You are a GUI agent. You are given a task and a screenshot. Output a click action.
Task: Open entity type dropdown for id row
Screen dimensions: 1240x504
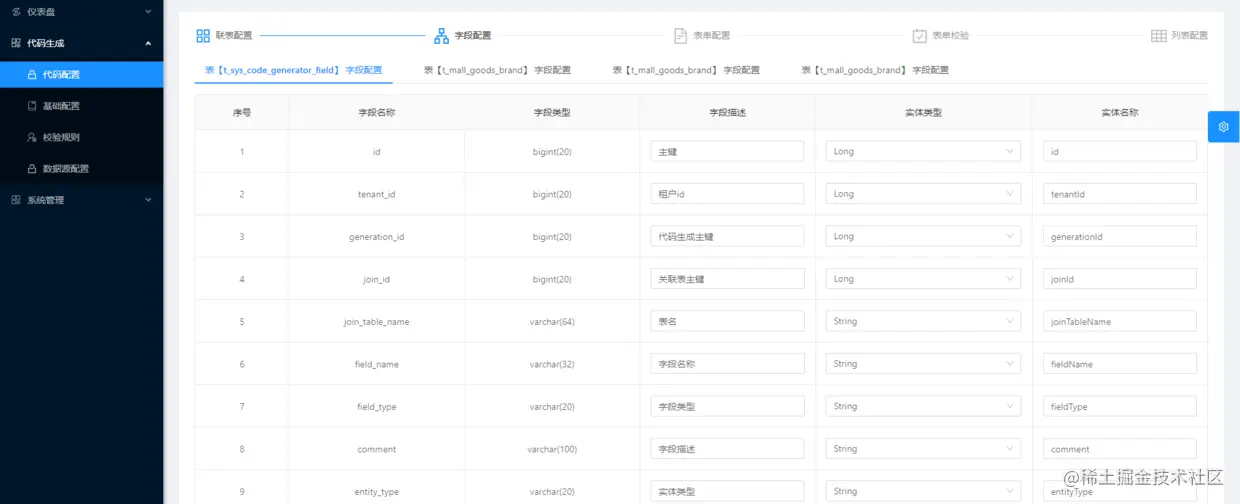(923, 151)
